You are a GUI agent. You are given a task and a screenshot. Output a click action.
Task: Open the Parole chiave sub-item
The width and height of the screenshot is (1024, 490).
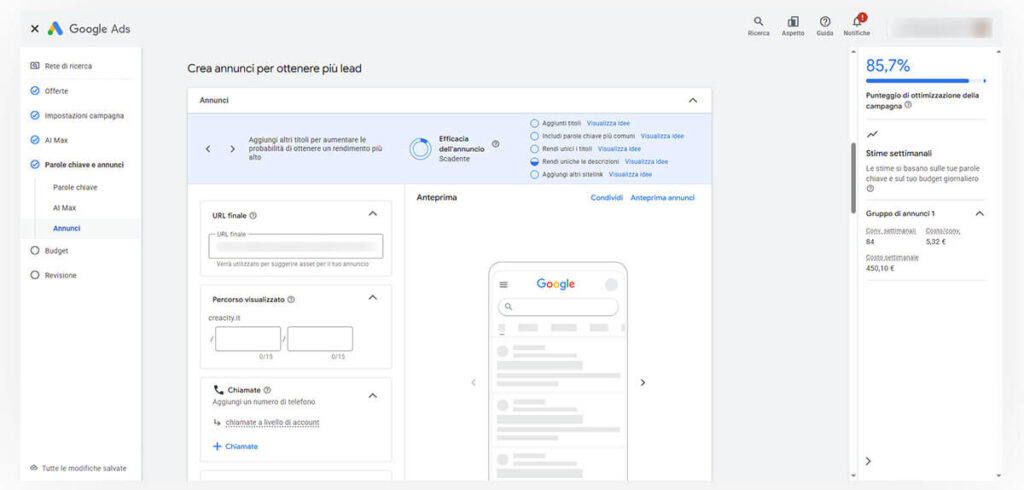pyautogui.click(x=75, y=187)
